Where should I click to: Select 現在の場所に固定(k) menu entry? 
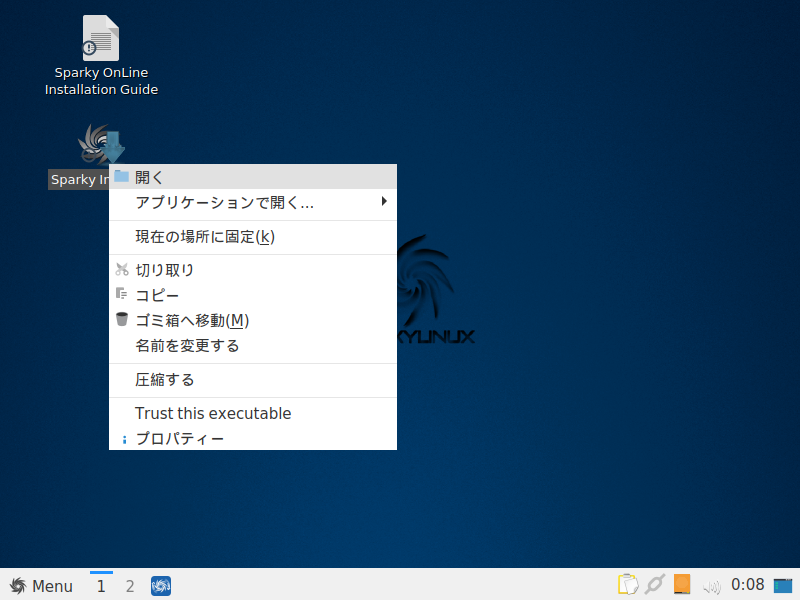[253, 237]
